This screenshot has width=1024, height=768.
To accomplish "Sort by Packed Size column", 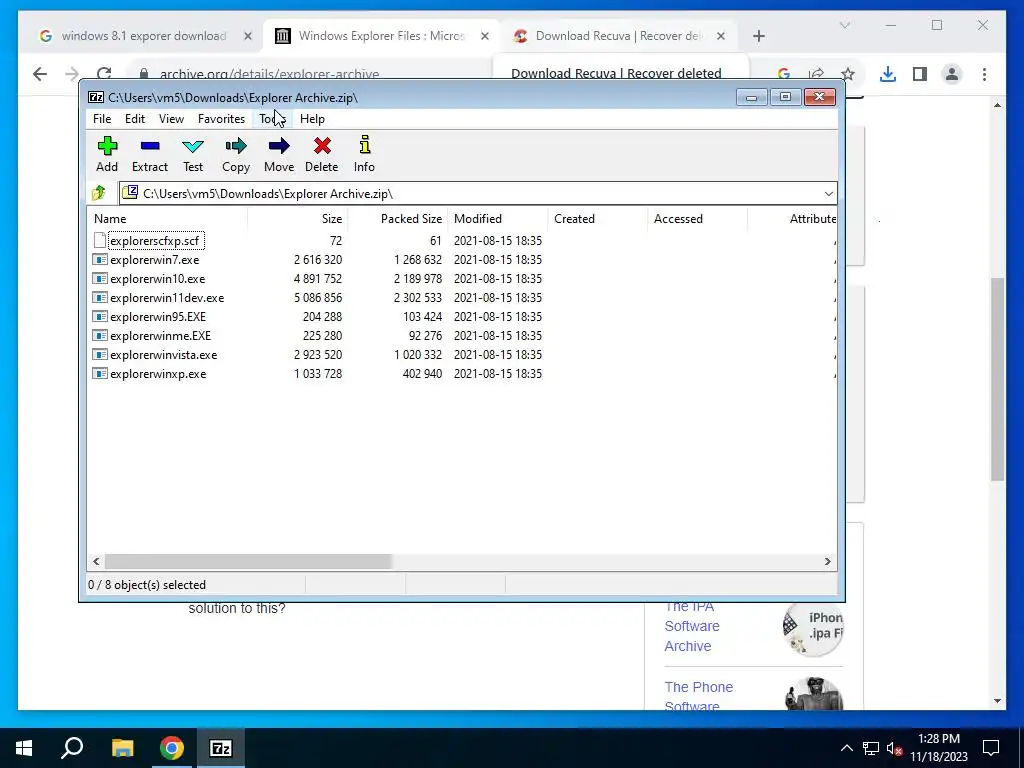I will 398,219.
